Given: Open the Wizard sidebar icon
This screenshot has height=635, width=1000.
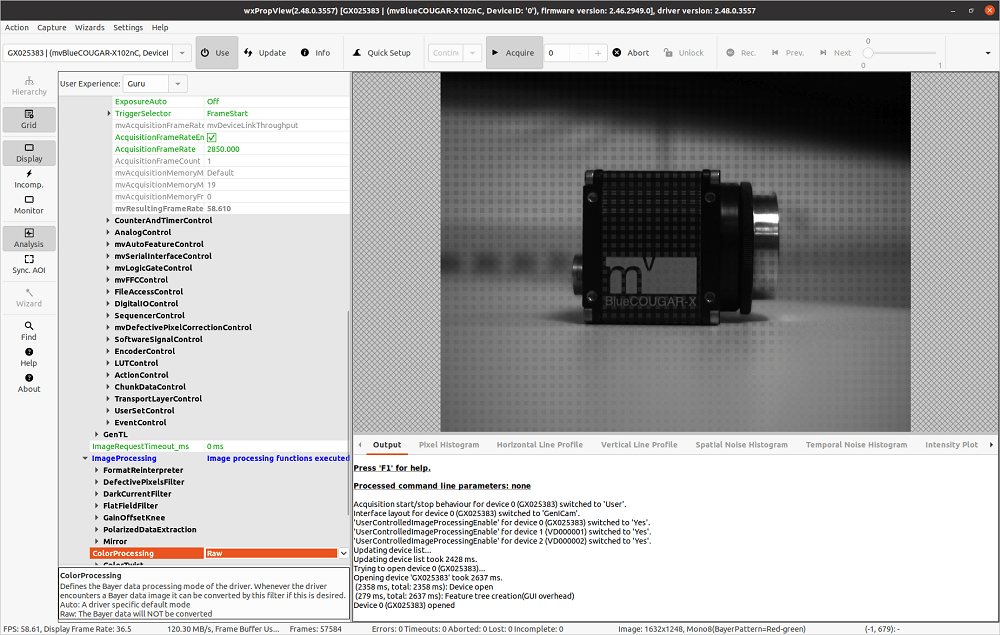Looking at the screenshot, I should pyautogui.click(x=29, y=298).
